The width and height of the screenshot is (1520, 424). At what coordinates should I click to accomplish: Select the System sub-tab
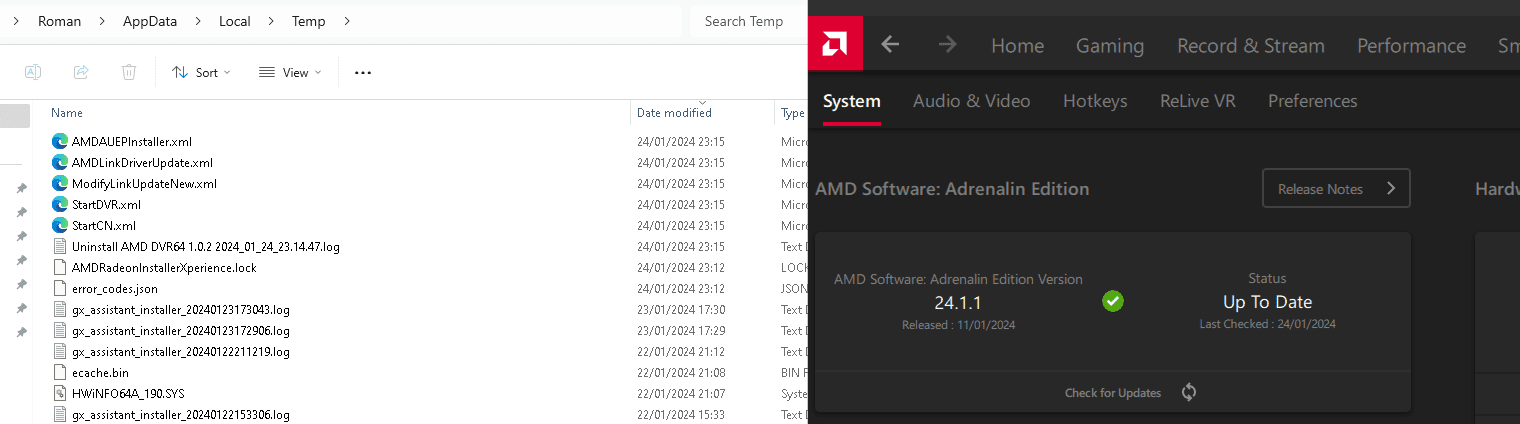(x=852, y=101)
